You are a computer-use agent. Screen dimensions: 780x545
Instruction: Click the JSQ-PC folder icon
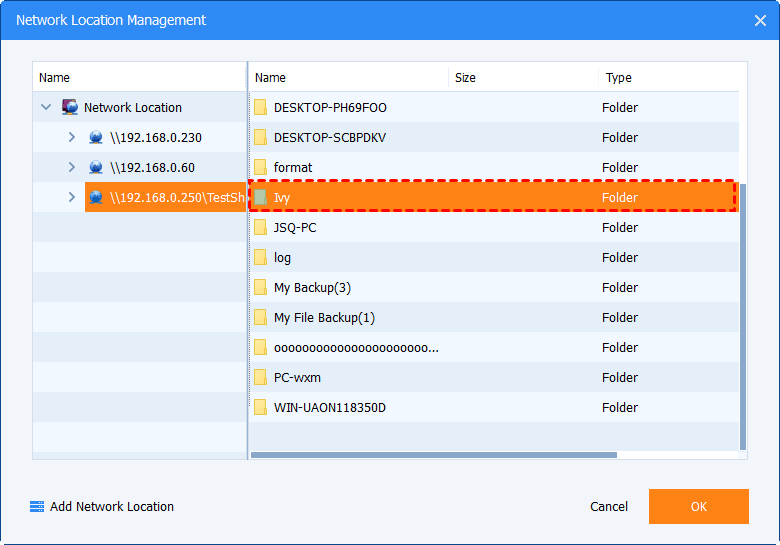tap(260, 227)
